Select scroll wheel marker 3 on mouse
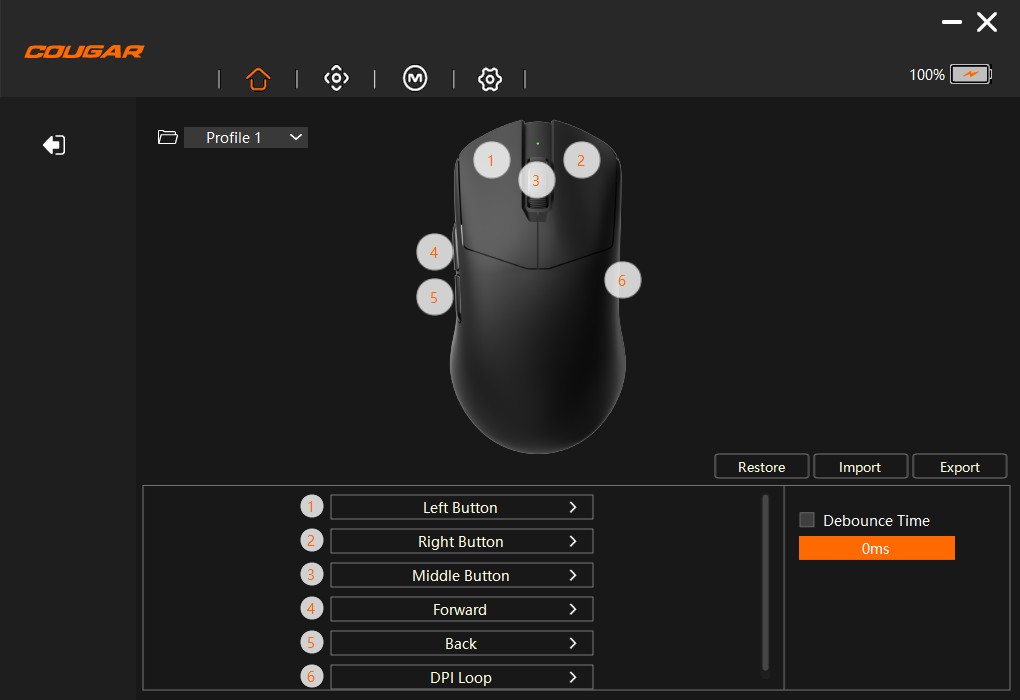Screen dimensions: 1020x700 [537, 181]
